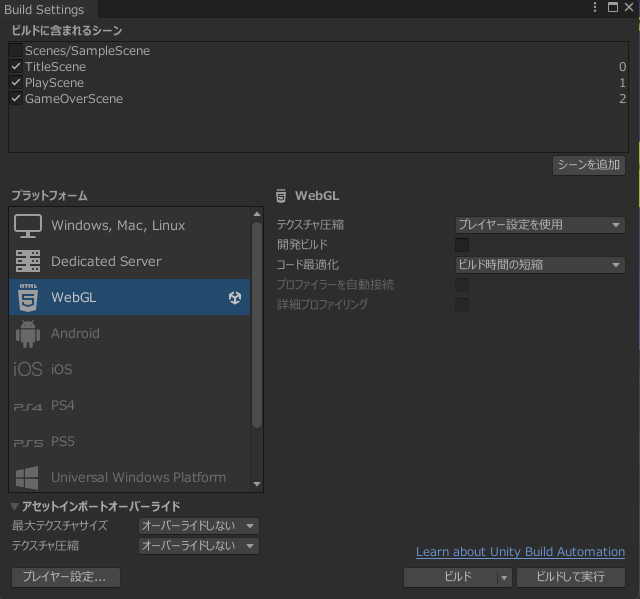Click the Dedicated Server rack icon
This screenshot has height=599, width=640.
click(x=28, y=261)
